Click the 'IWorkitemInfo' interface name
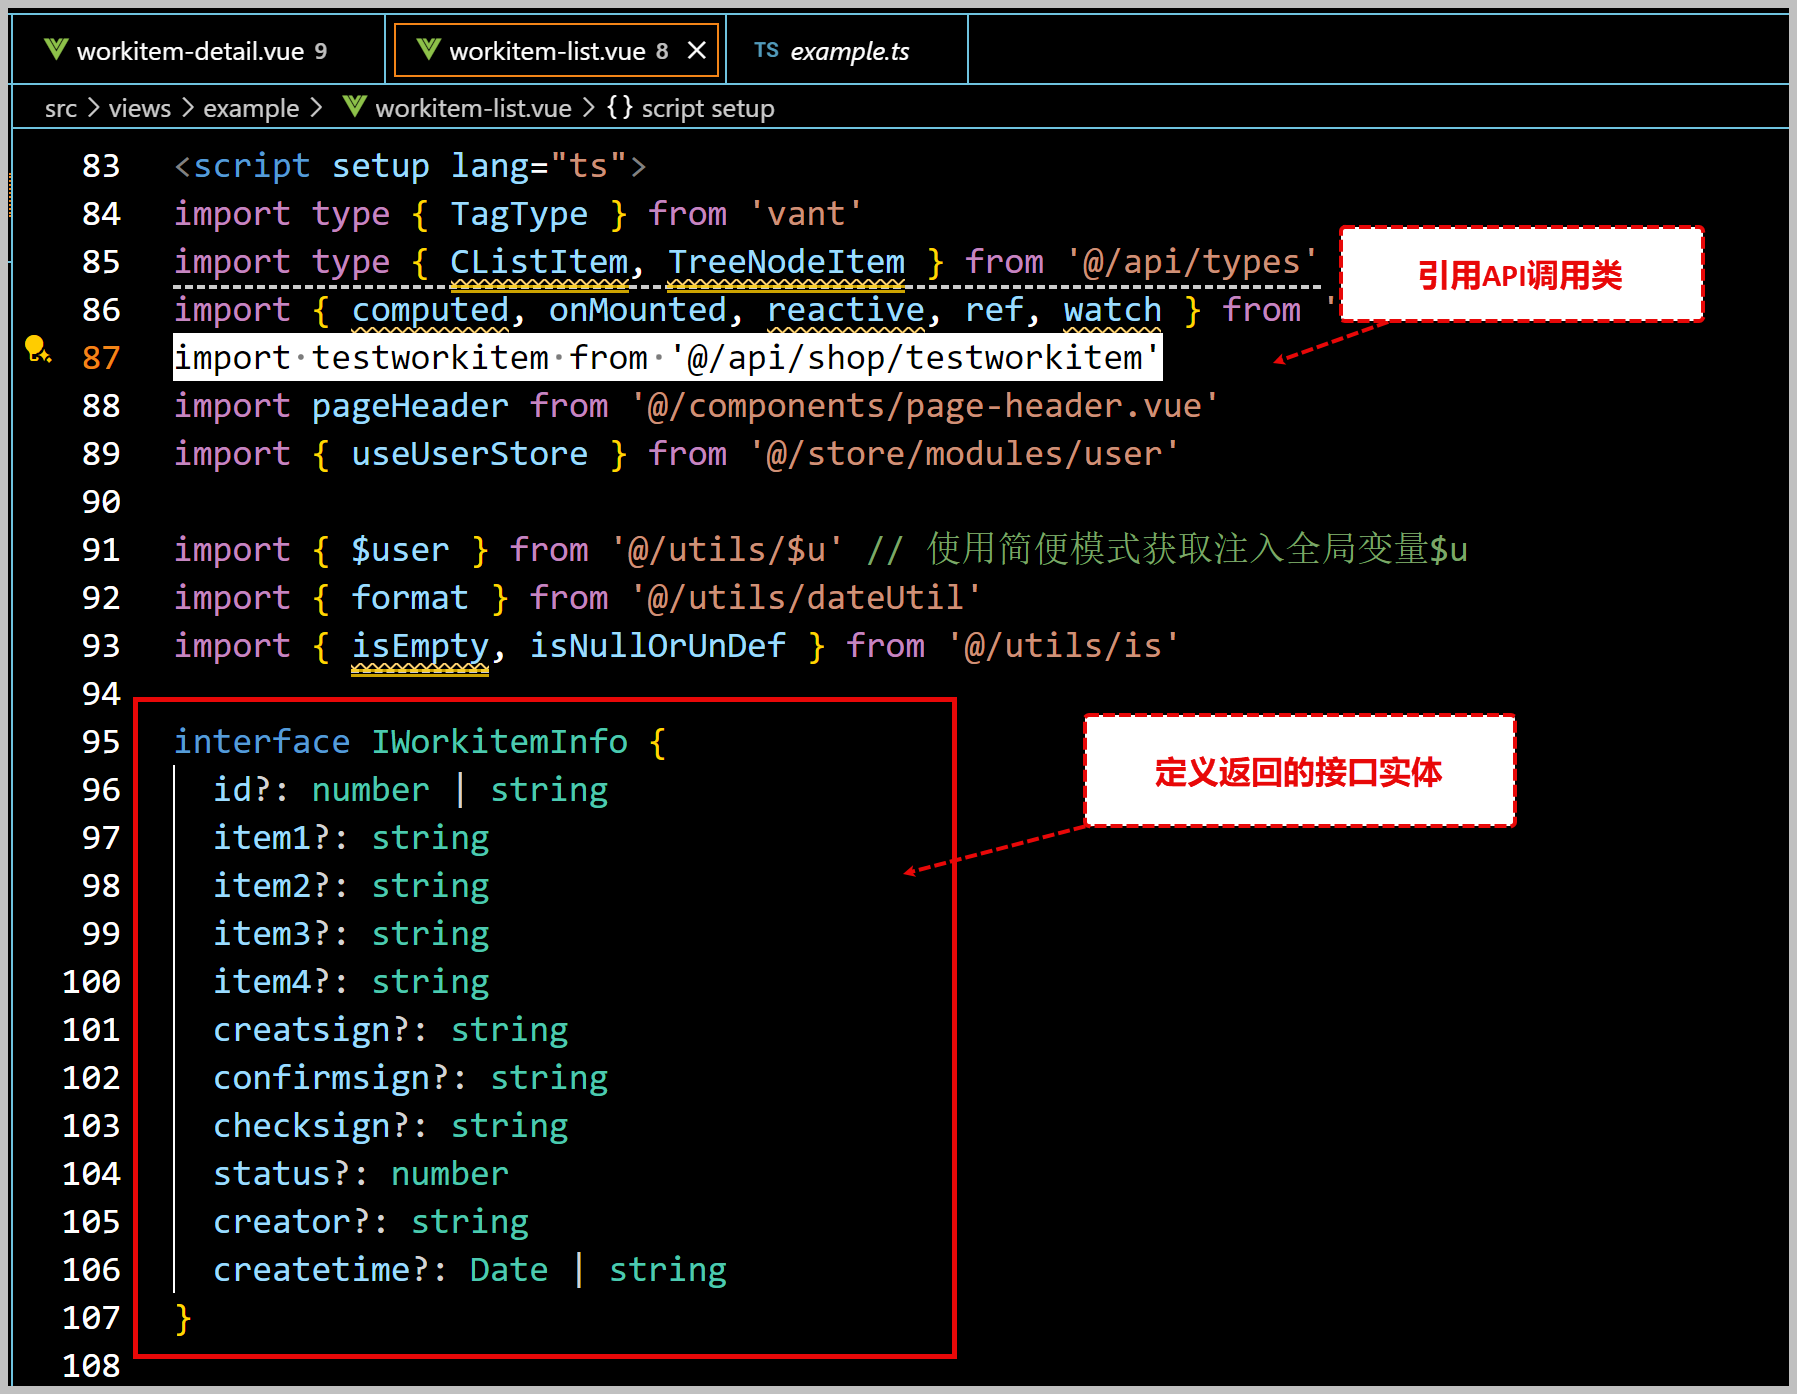1797x1394 pixels. pyautogui.click(x=500, y=742)
